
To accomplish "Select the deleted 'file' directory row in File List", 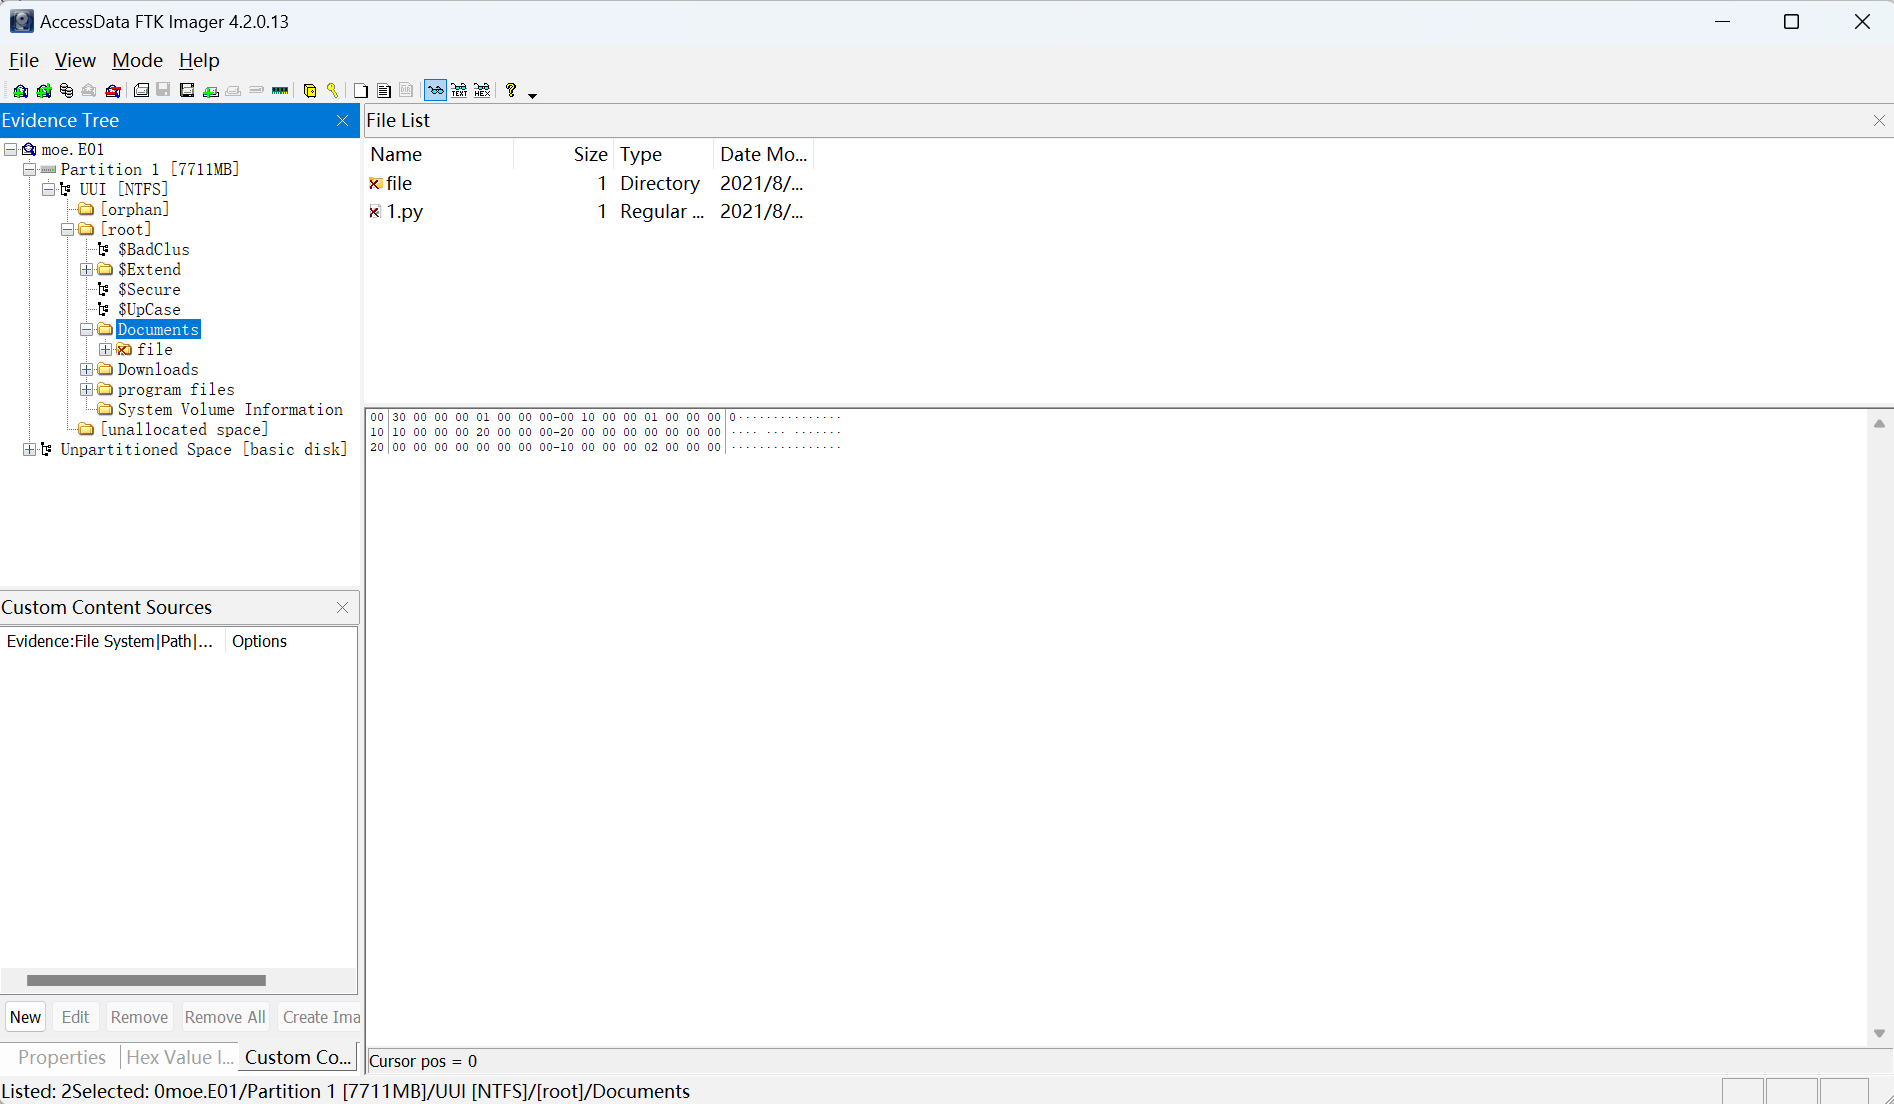I will tap(590, 183).
